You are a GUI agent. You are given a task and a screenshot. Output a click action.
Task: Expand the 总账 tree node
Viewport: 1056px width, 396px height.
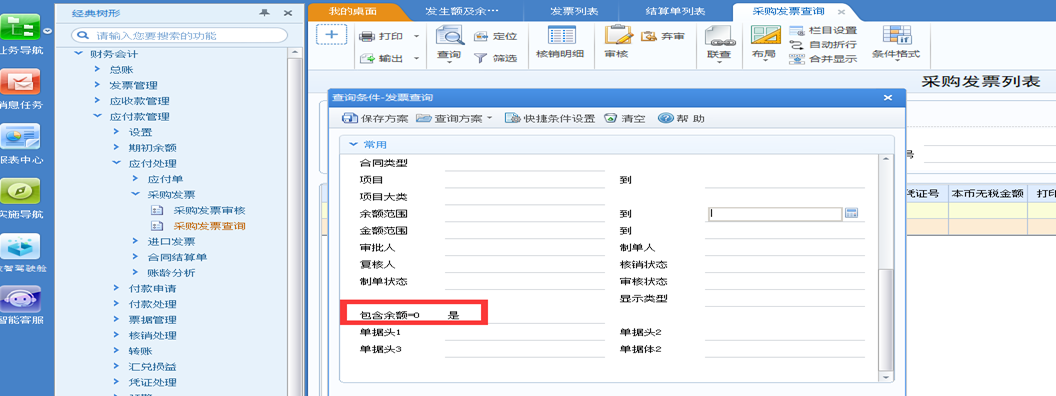click(97, 69)
